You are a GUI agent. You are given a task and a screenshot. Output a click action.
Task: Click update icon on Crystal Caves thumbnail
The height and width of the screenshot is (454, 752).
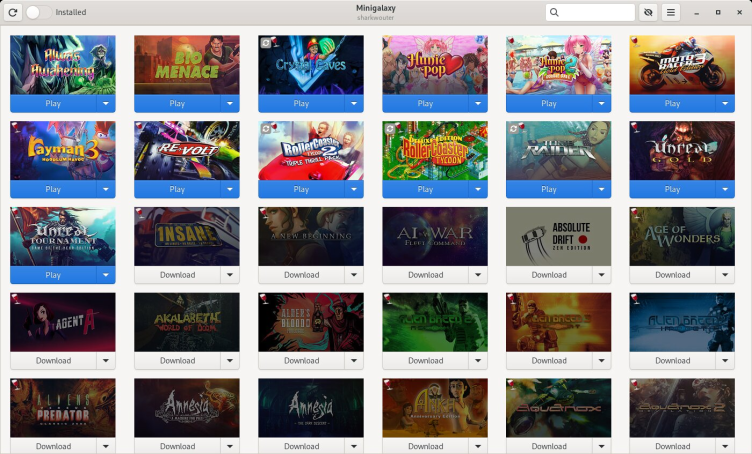pos(265,43)
